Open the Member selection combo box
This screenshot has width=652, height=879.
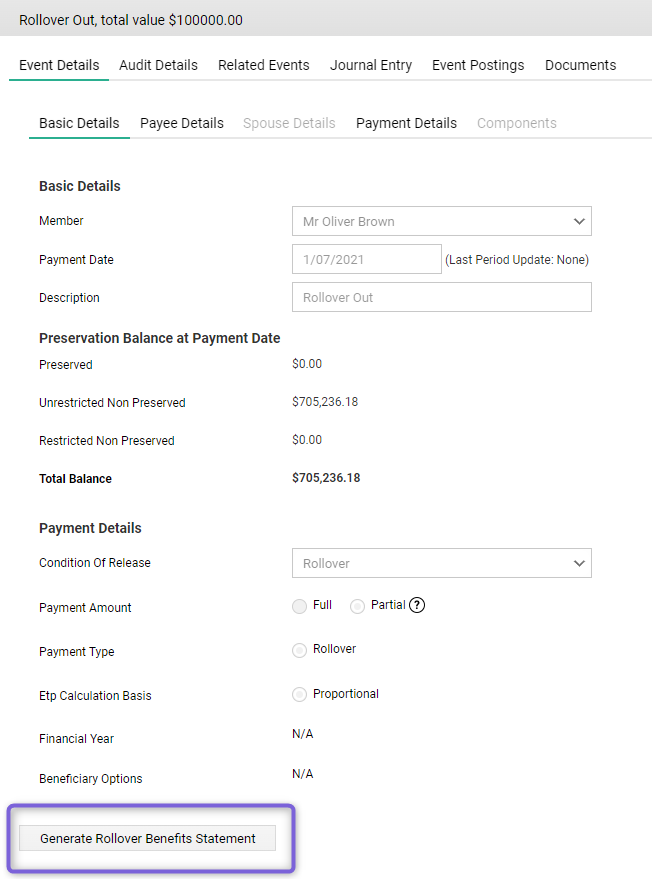(441, 221)
